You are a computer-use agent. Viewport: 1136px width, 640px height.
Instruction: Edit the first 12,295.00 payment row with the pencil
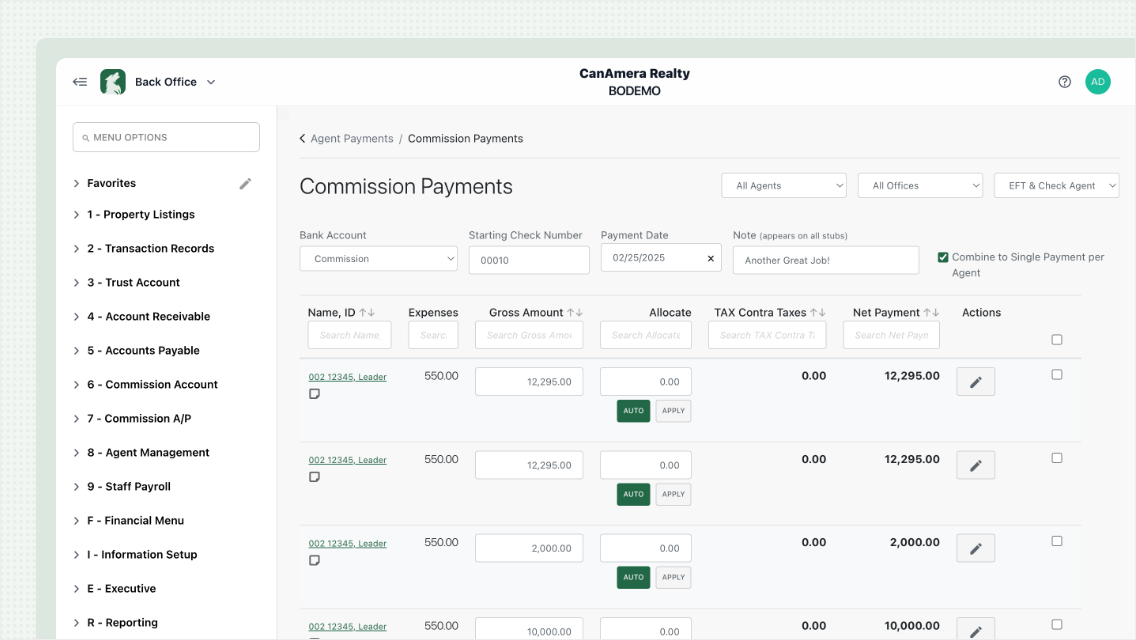coord(975,382)
